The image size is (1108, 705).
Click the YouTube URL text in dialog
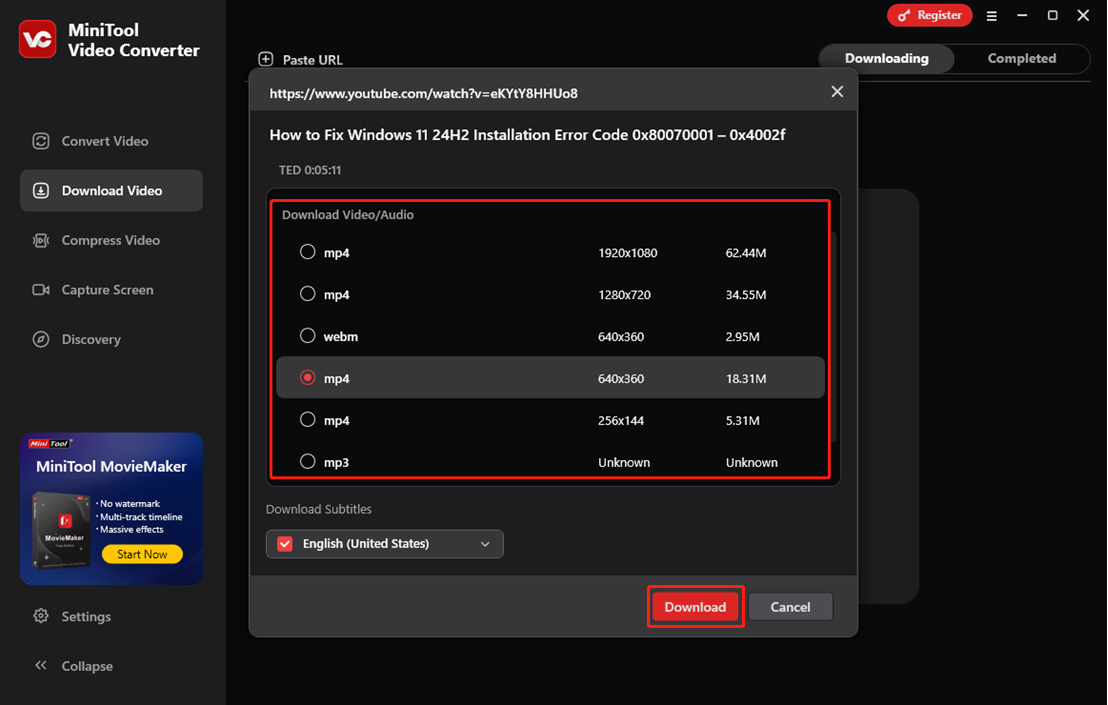tap(423, 93)
